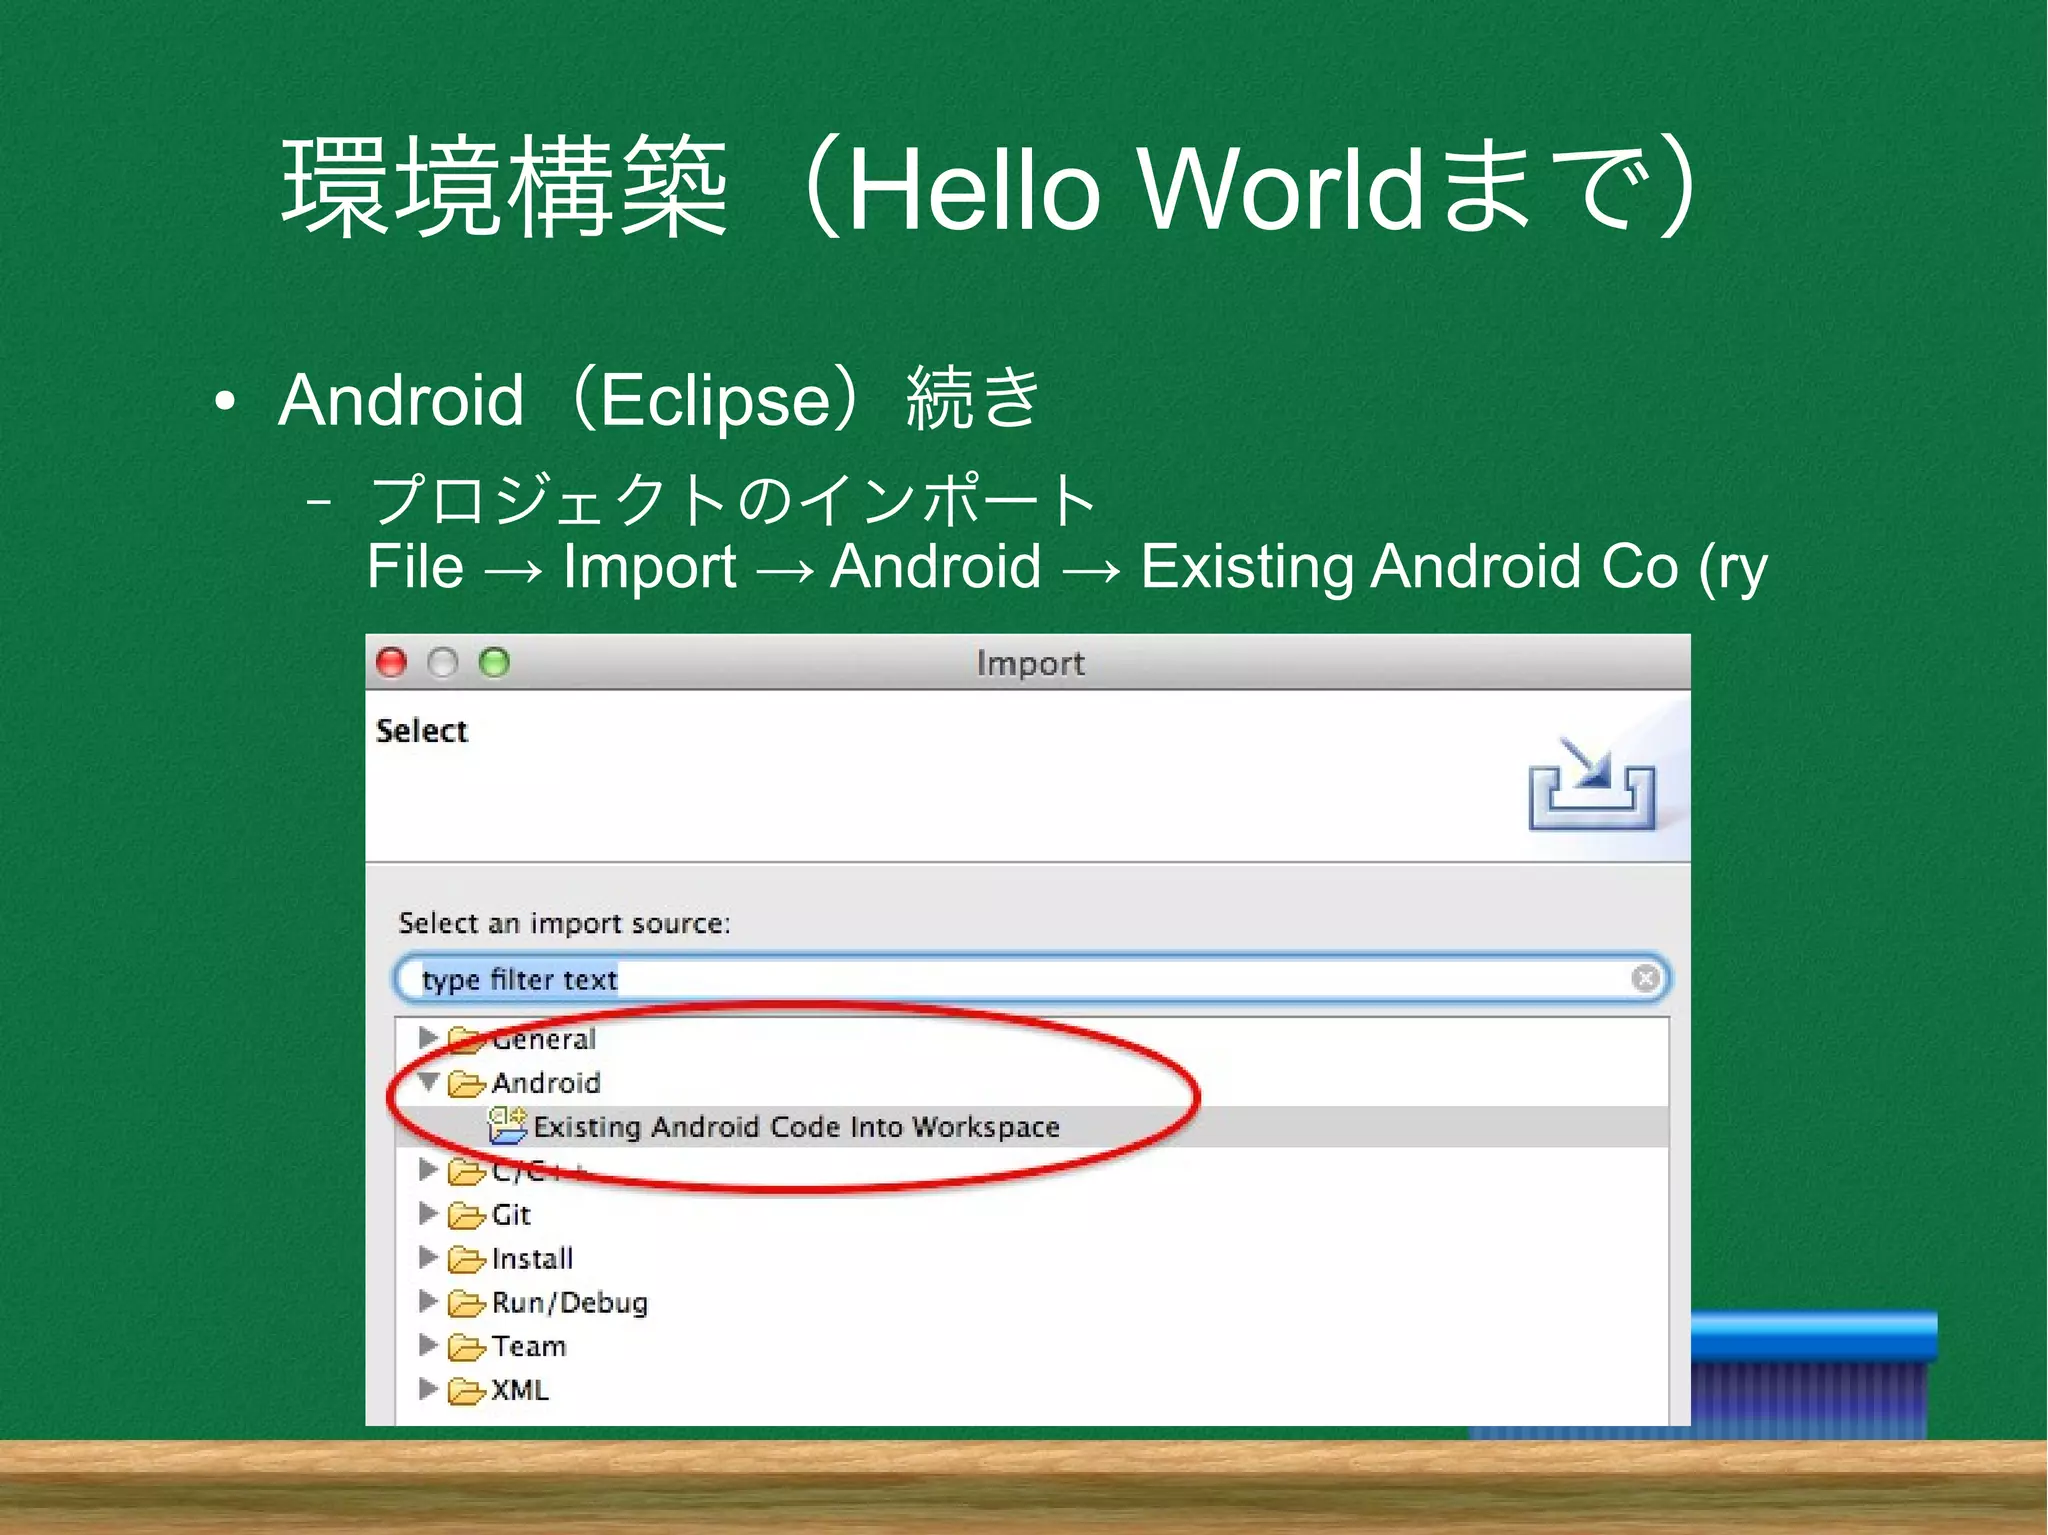
Task: Expand the XML folder node
Action: coord(428,1389)
